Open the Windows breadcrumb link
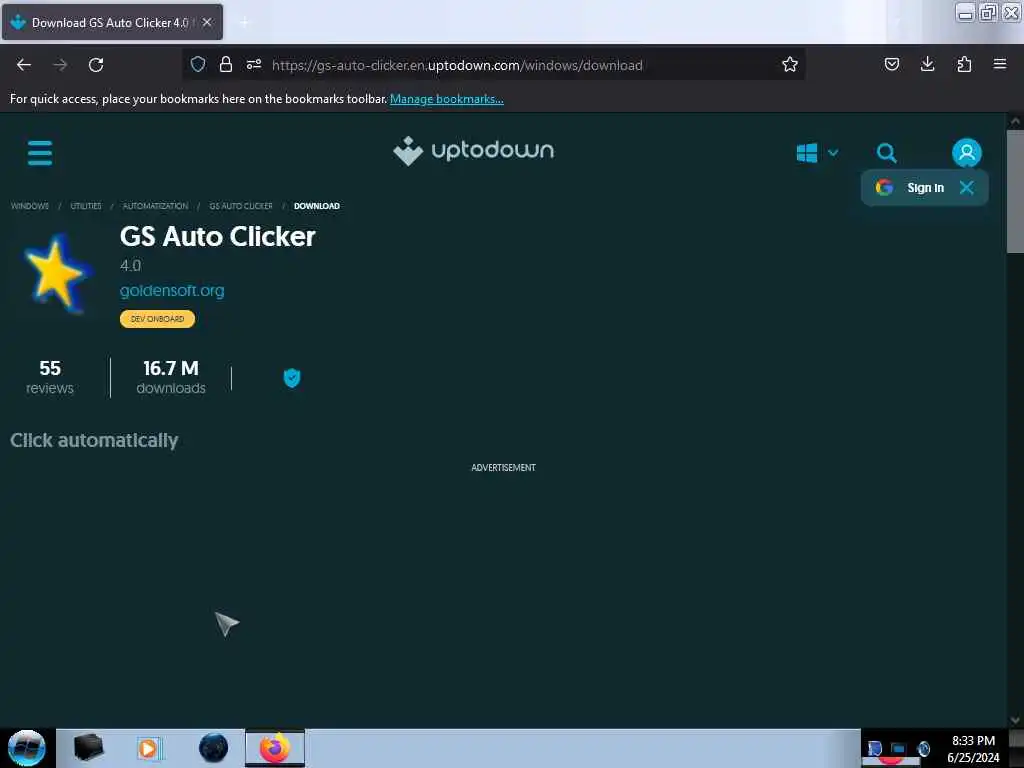 pos(30,206)
